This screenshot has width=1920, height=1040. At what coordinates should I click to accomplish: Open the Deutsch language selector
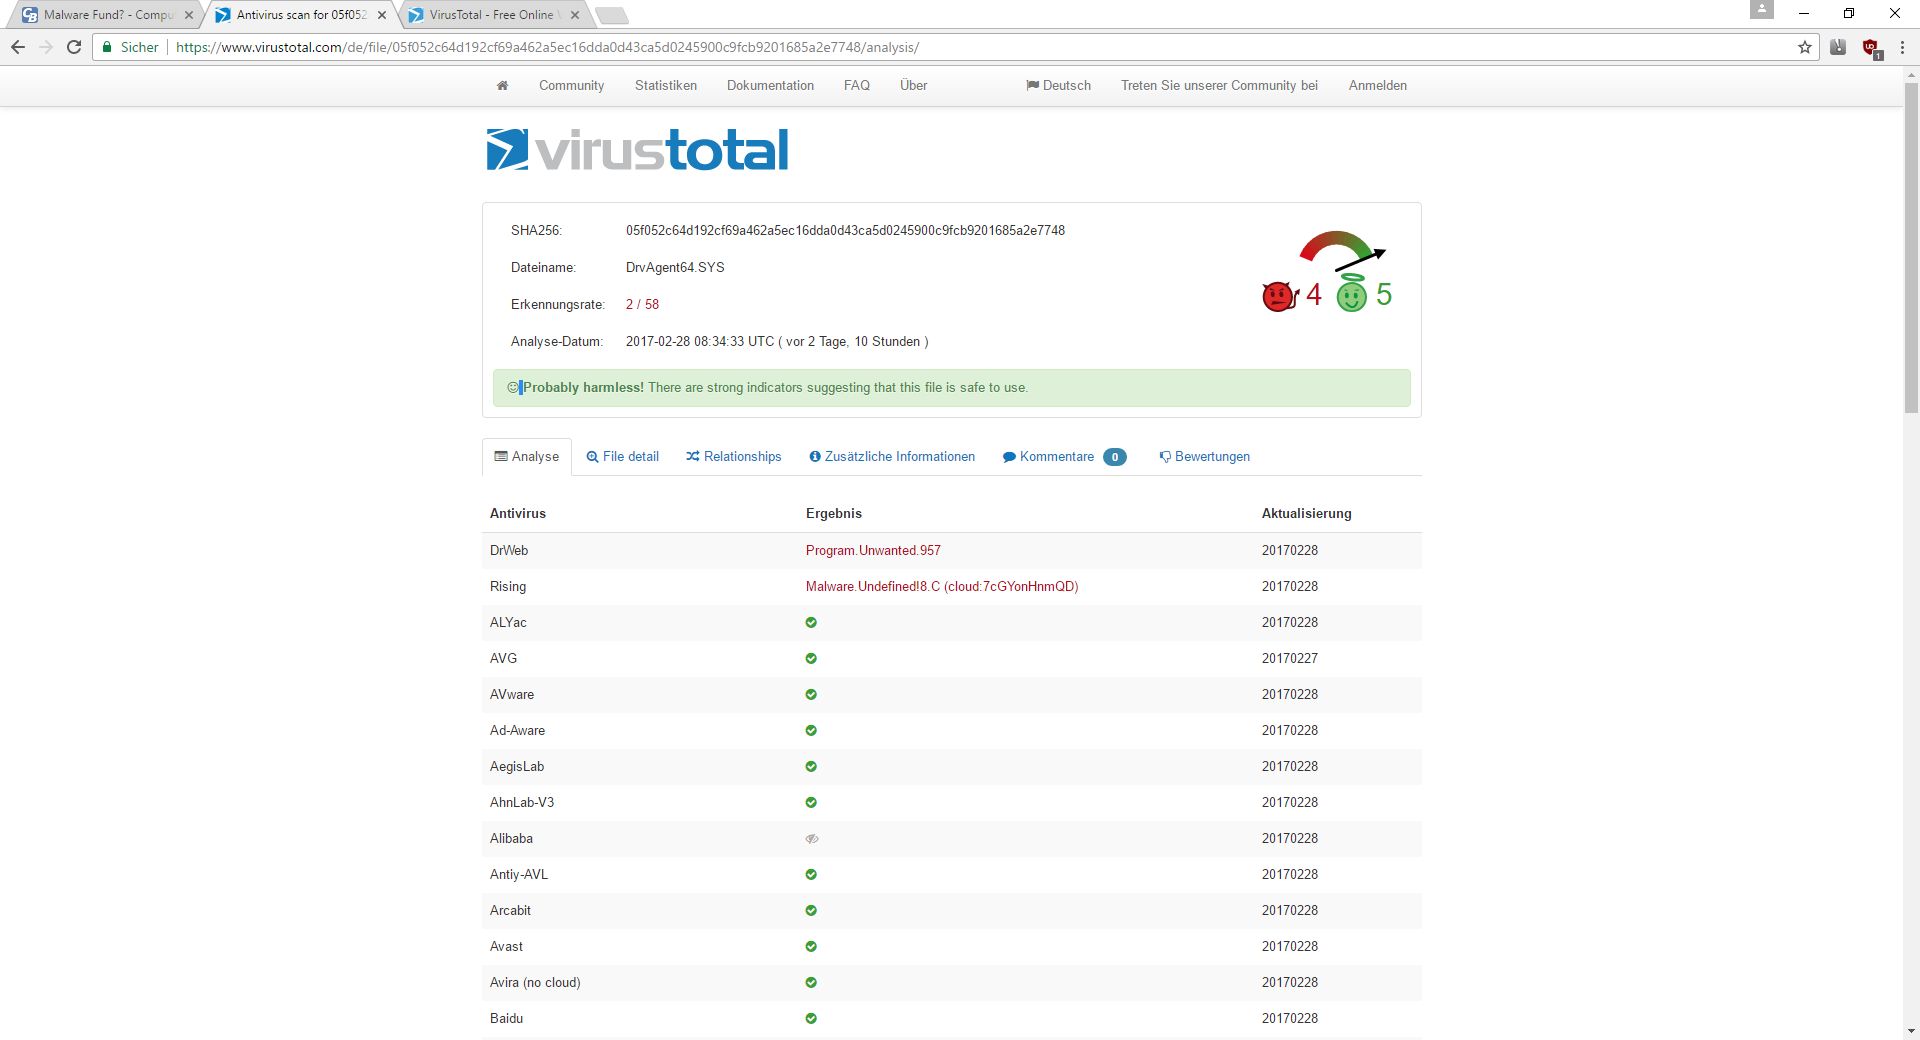click(x=1058, y=86)
